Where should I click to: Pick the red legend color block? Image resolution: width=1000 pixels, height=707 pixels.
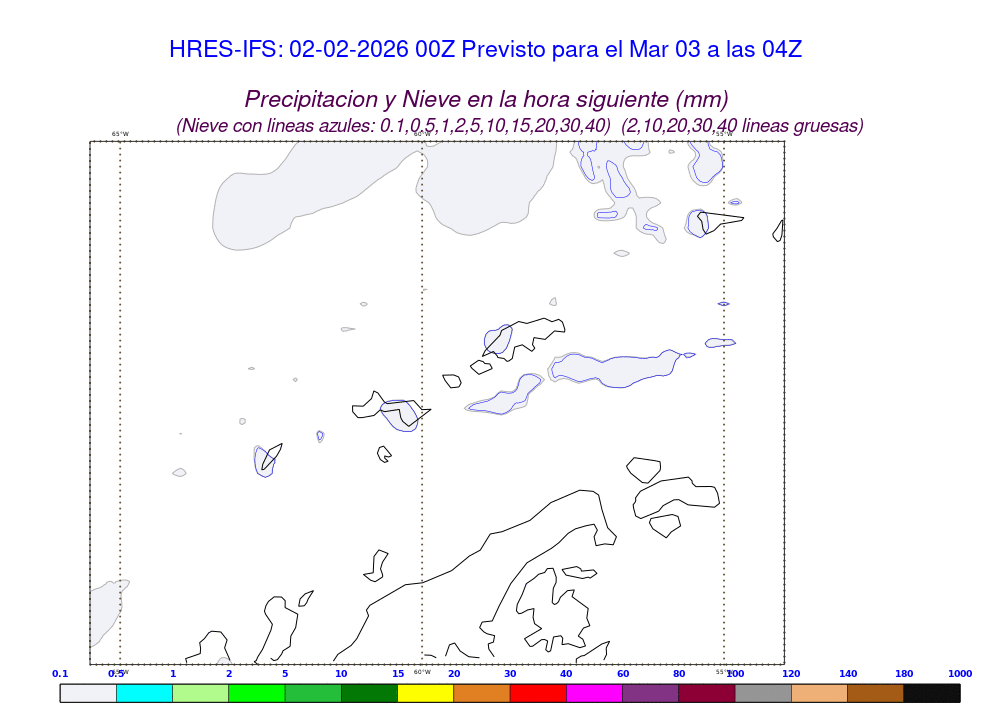click(538, 693)
